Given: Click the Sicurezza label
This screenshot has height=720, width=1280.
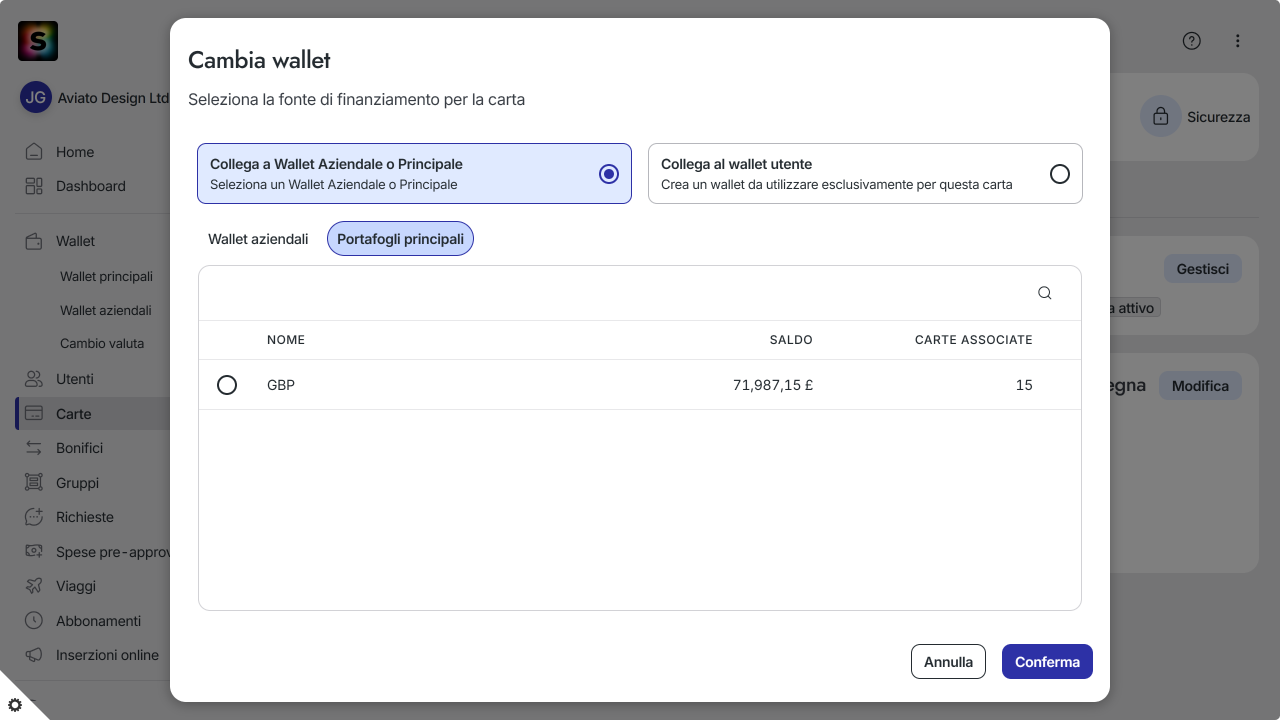Looking at the screenshot, I should click(x=1219, y=117).
